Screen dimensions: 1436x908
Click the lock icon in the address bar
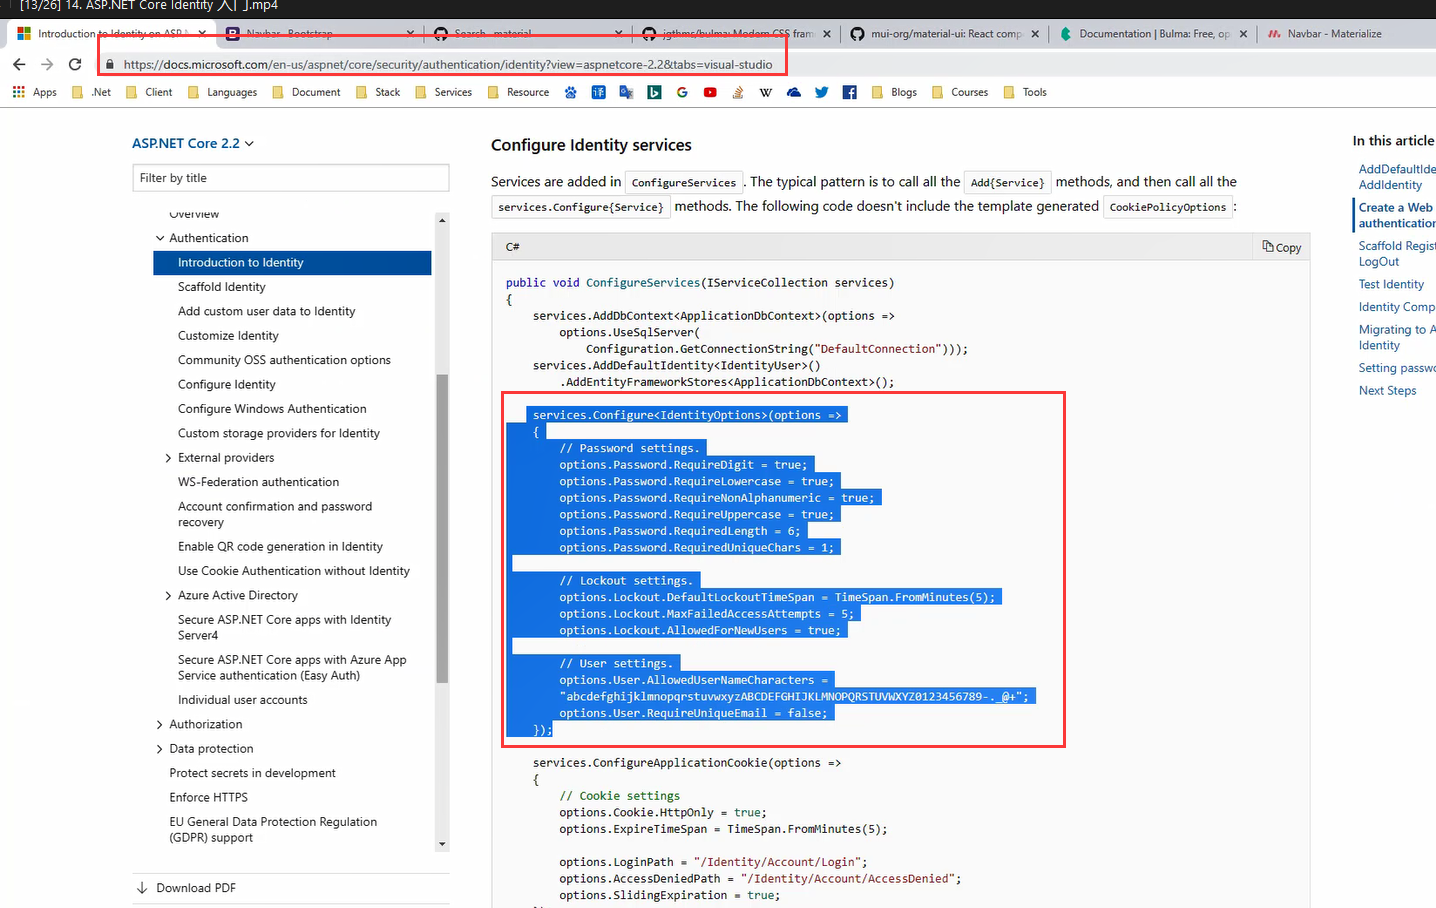110,64
